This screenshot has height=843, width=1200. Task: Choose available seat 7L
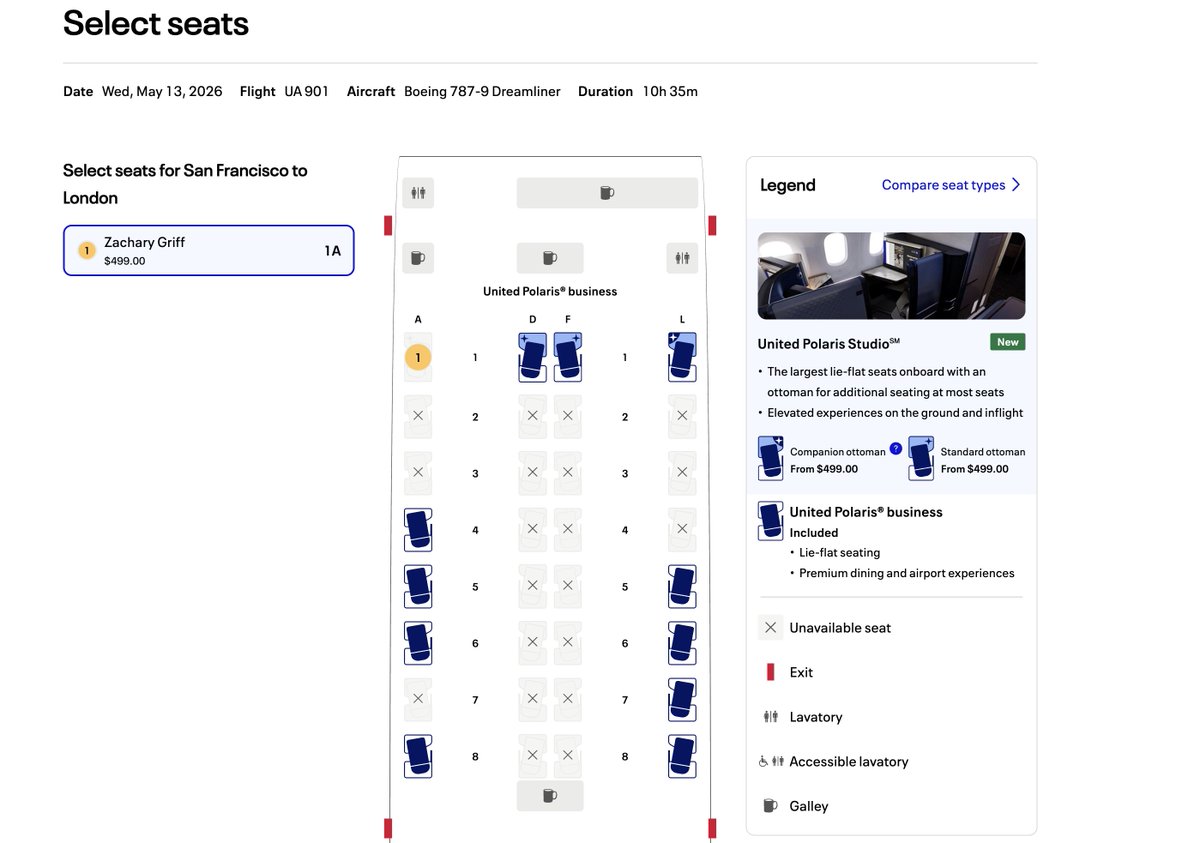[x=682, y=700]
